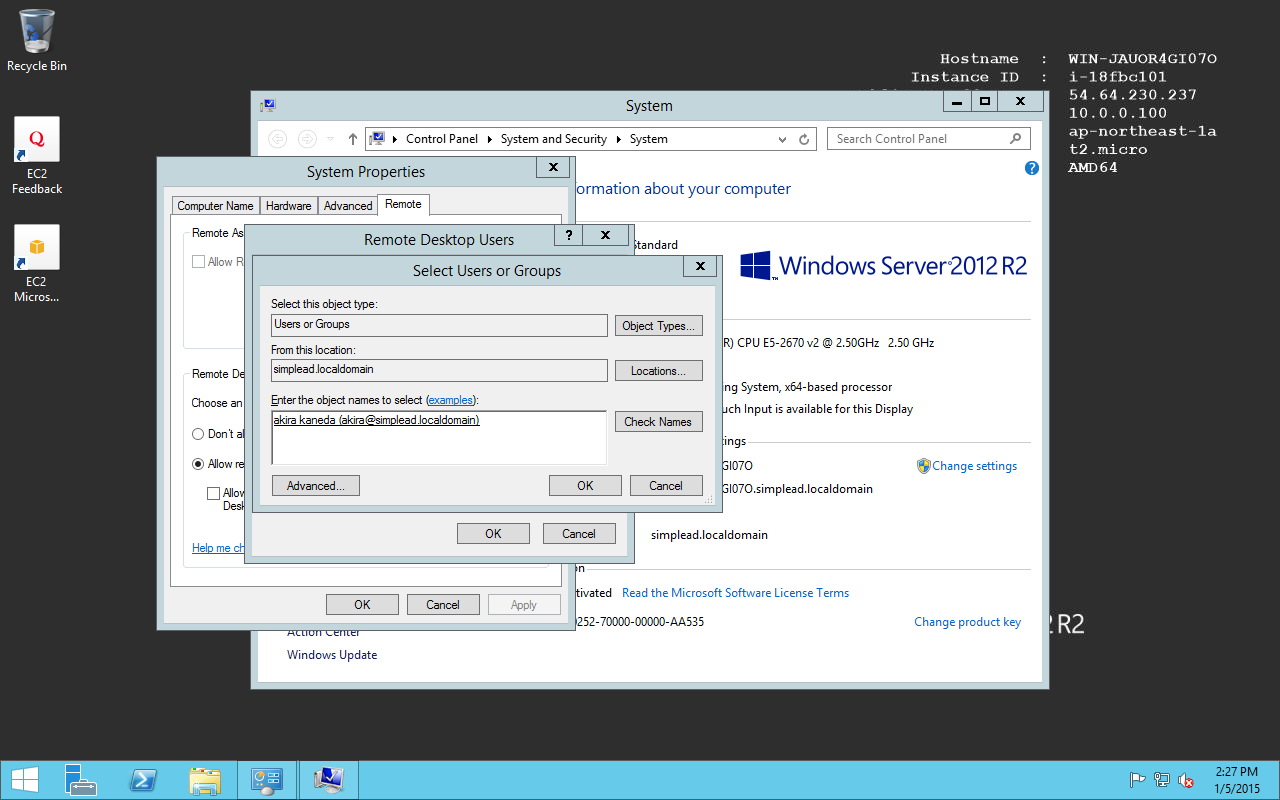Open the examples link
The image size is (1280, 800).
451,400
